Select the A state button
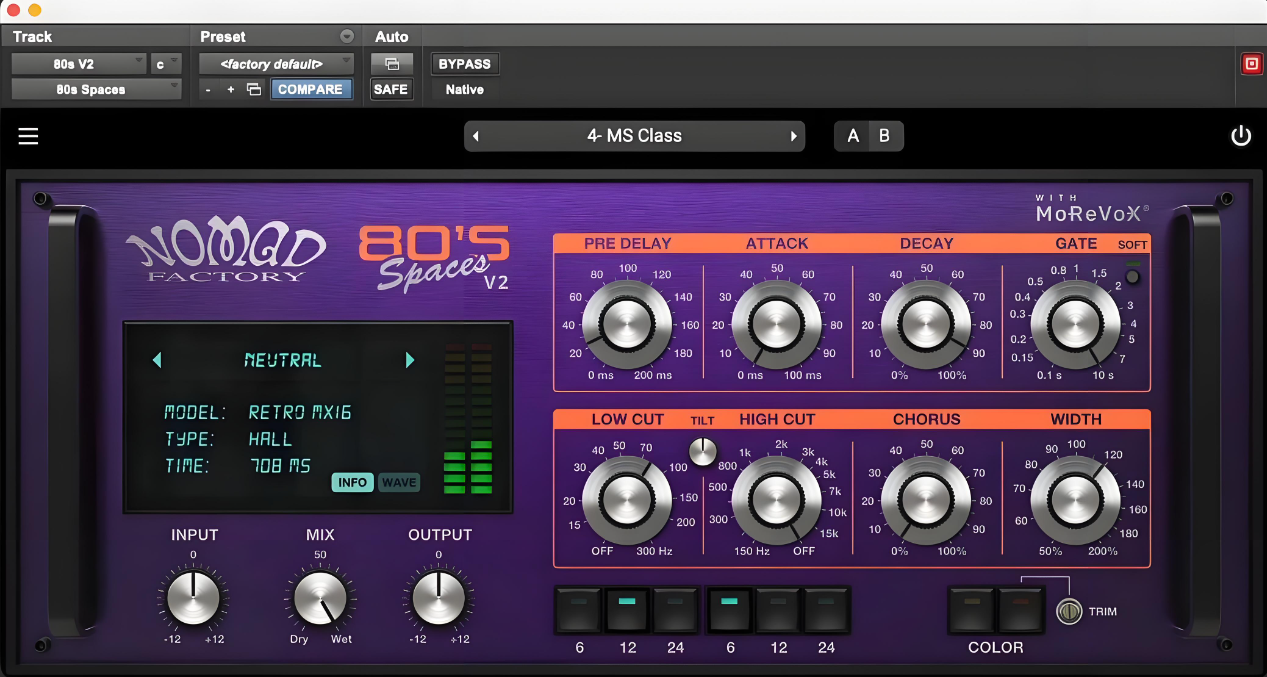 coord(853,136)
